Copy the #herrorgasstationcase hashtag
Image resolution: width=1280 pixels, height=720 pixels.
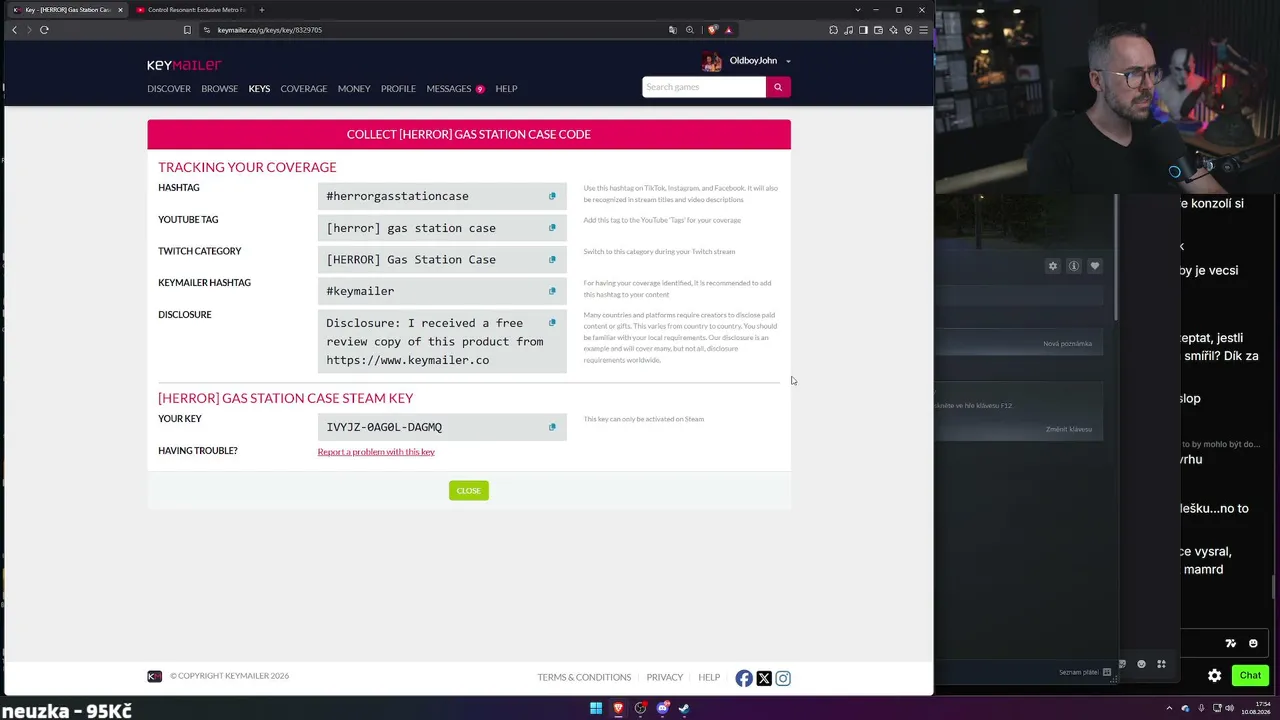point(552,196)
